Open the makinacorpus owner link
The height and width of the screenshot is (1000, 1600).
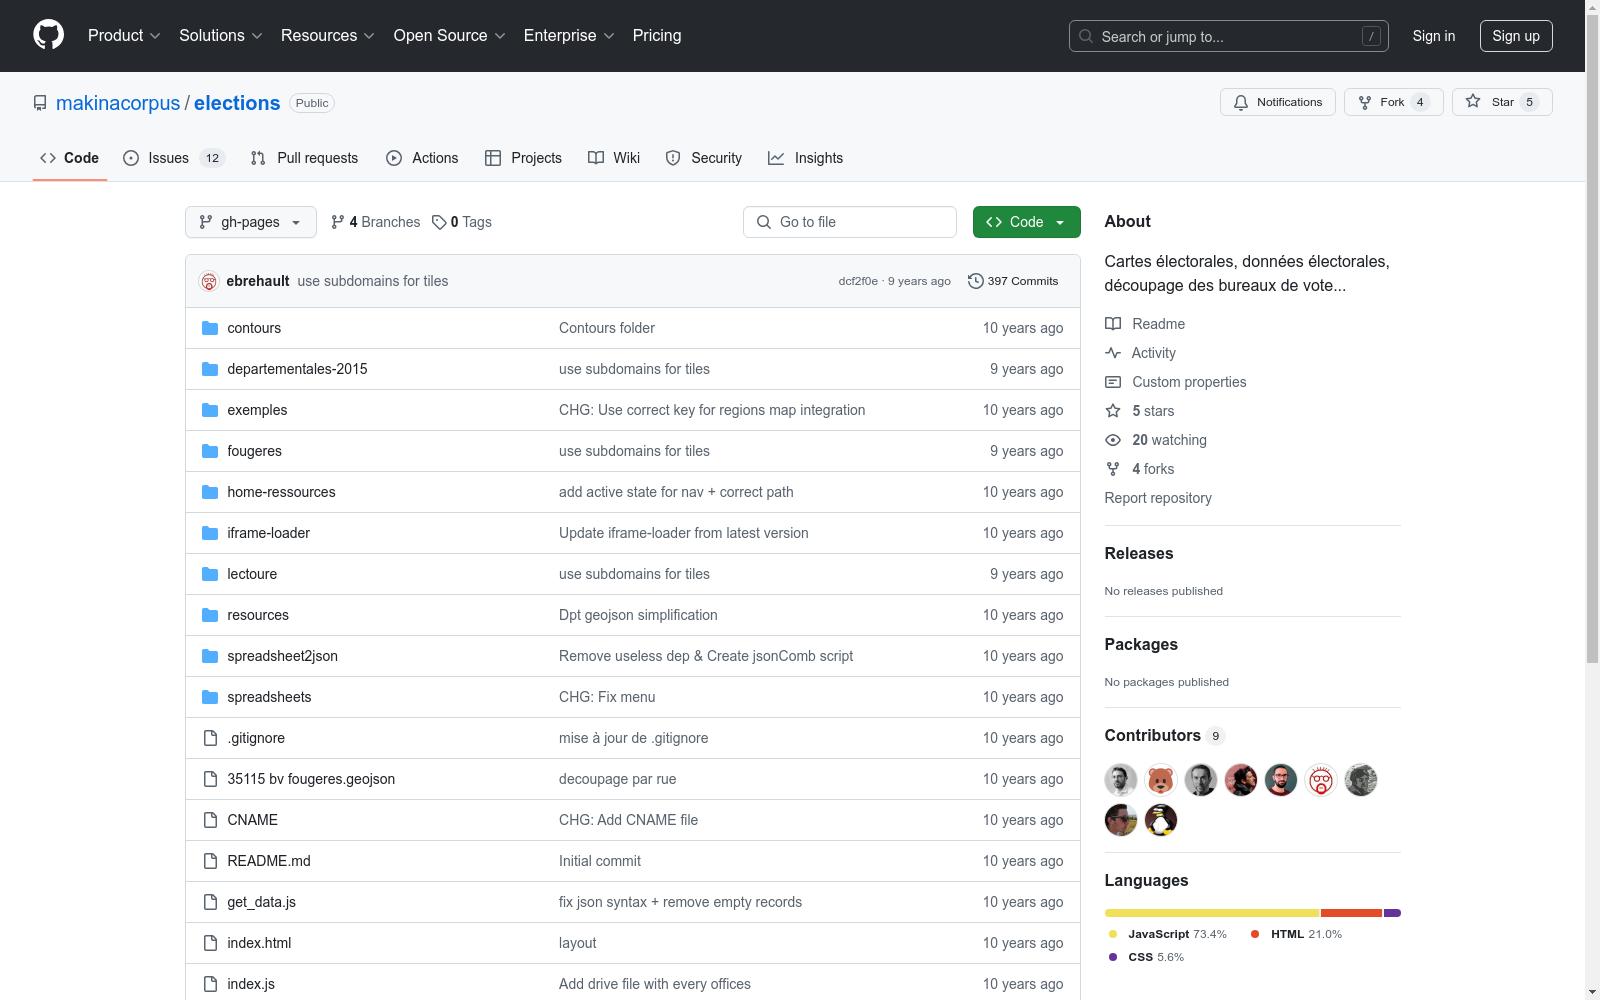[x=118, y=103]
